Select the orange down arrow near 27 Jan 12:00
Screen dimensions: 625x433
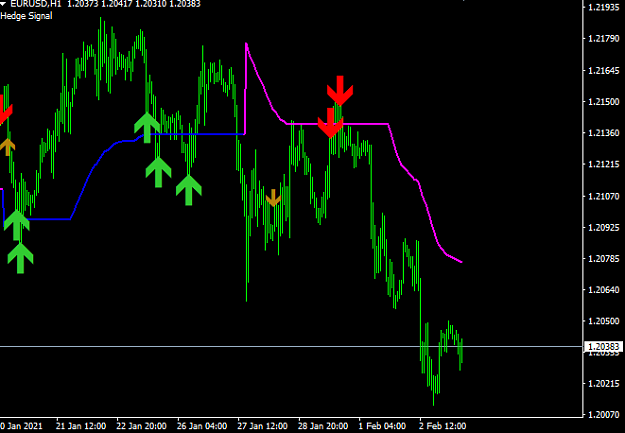pos(273,198)
